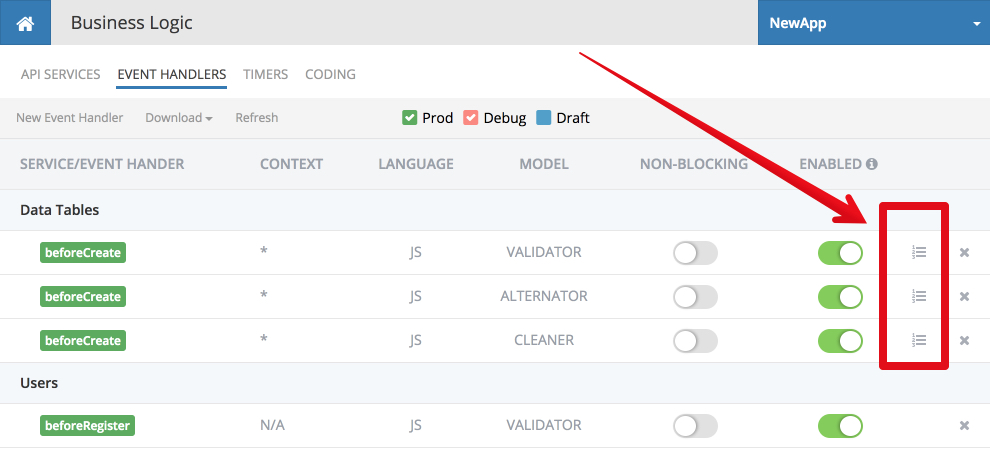This screenshot has width=990, height=452.
Task: Turn off enabled switch for beforeRegister
Action: 840,425
